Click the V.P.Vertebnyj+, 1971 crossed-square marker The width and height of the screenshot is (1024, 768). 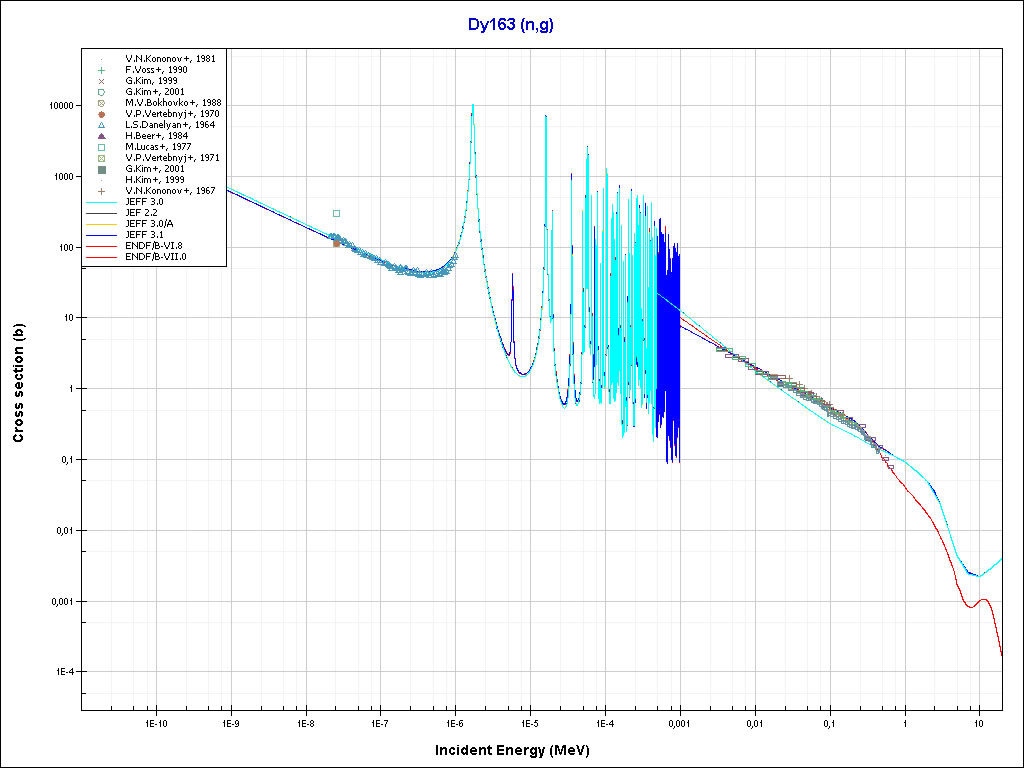tap(102, 158)
